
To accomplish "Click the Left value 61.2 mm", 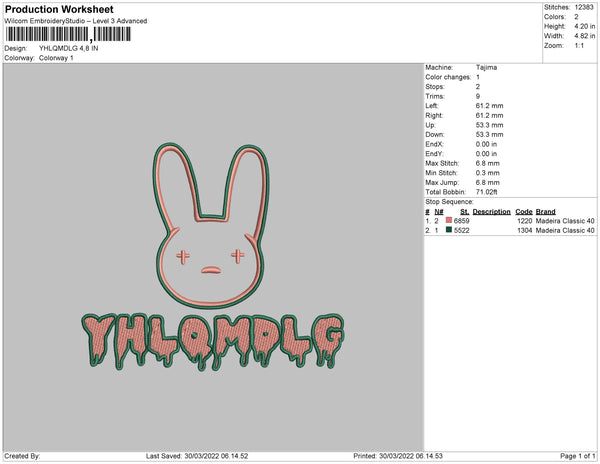I will coord(489,106).
